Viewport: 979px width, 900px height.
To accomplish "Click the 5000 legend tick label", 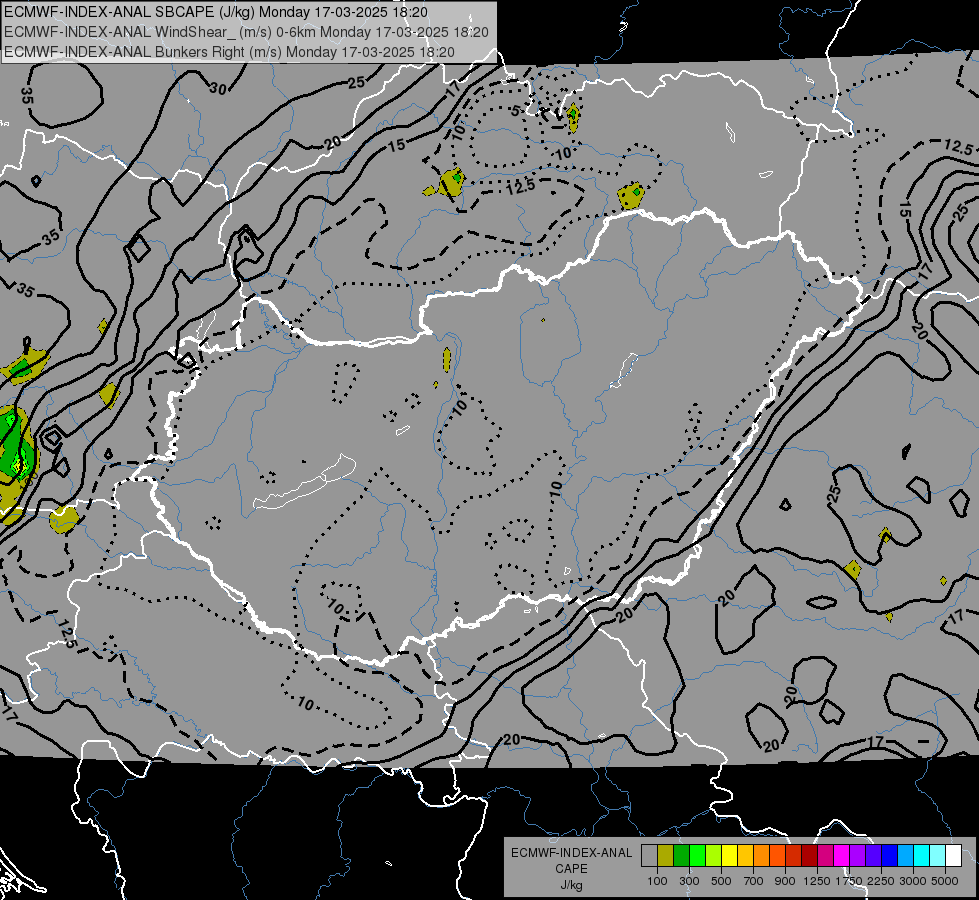I will [945, 881].
